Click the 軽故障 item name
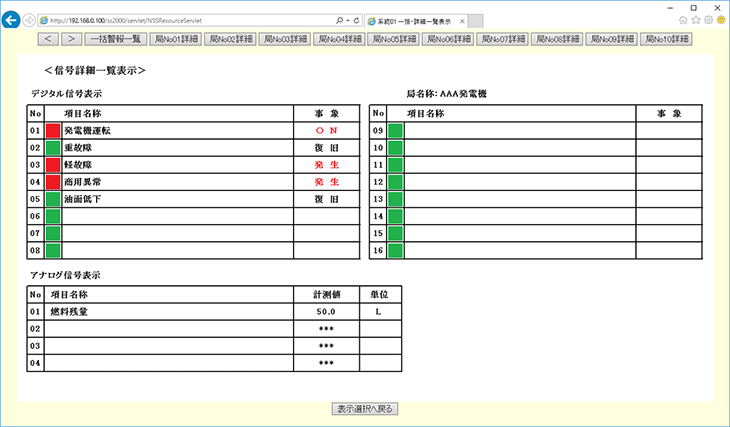The height and width of the screenshot is (427, 730). (78, 165)
